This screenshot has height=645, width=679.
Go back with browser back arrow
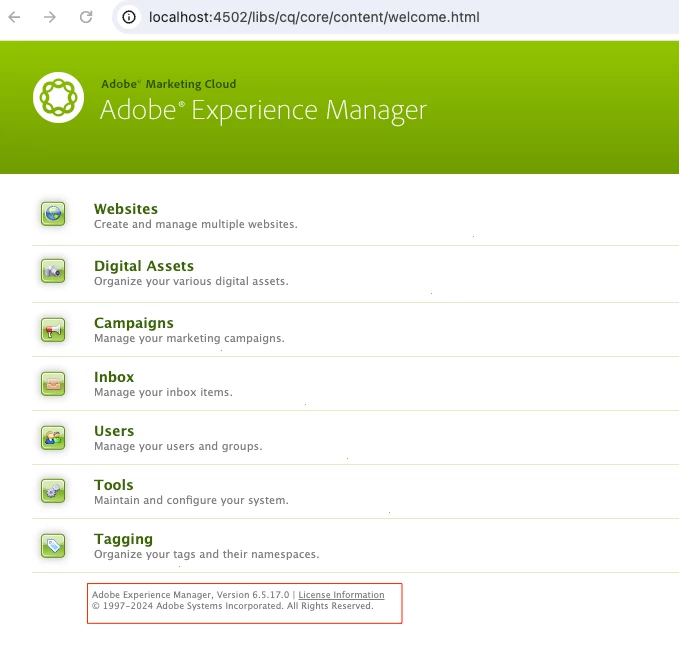coord(14,17)
